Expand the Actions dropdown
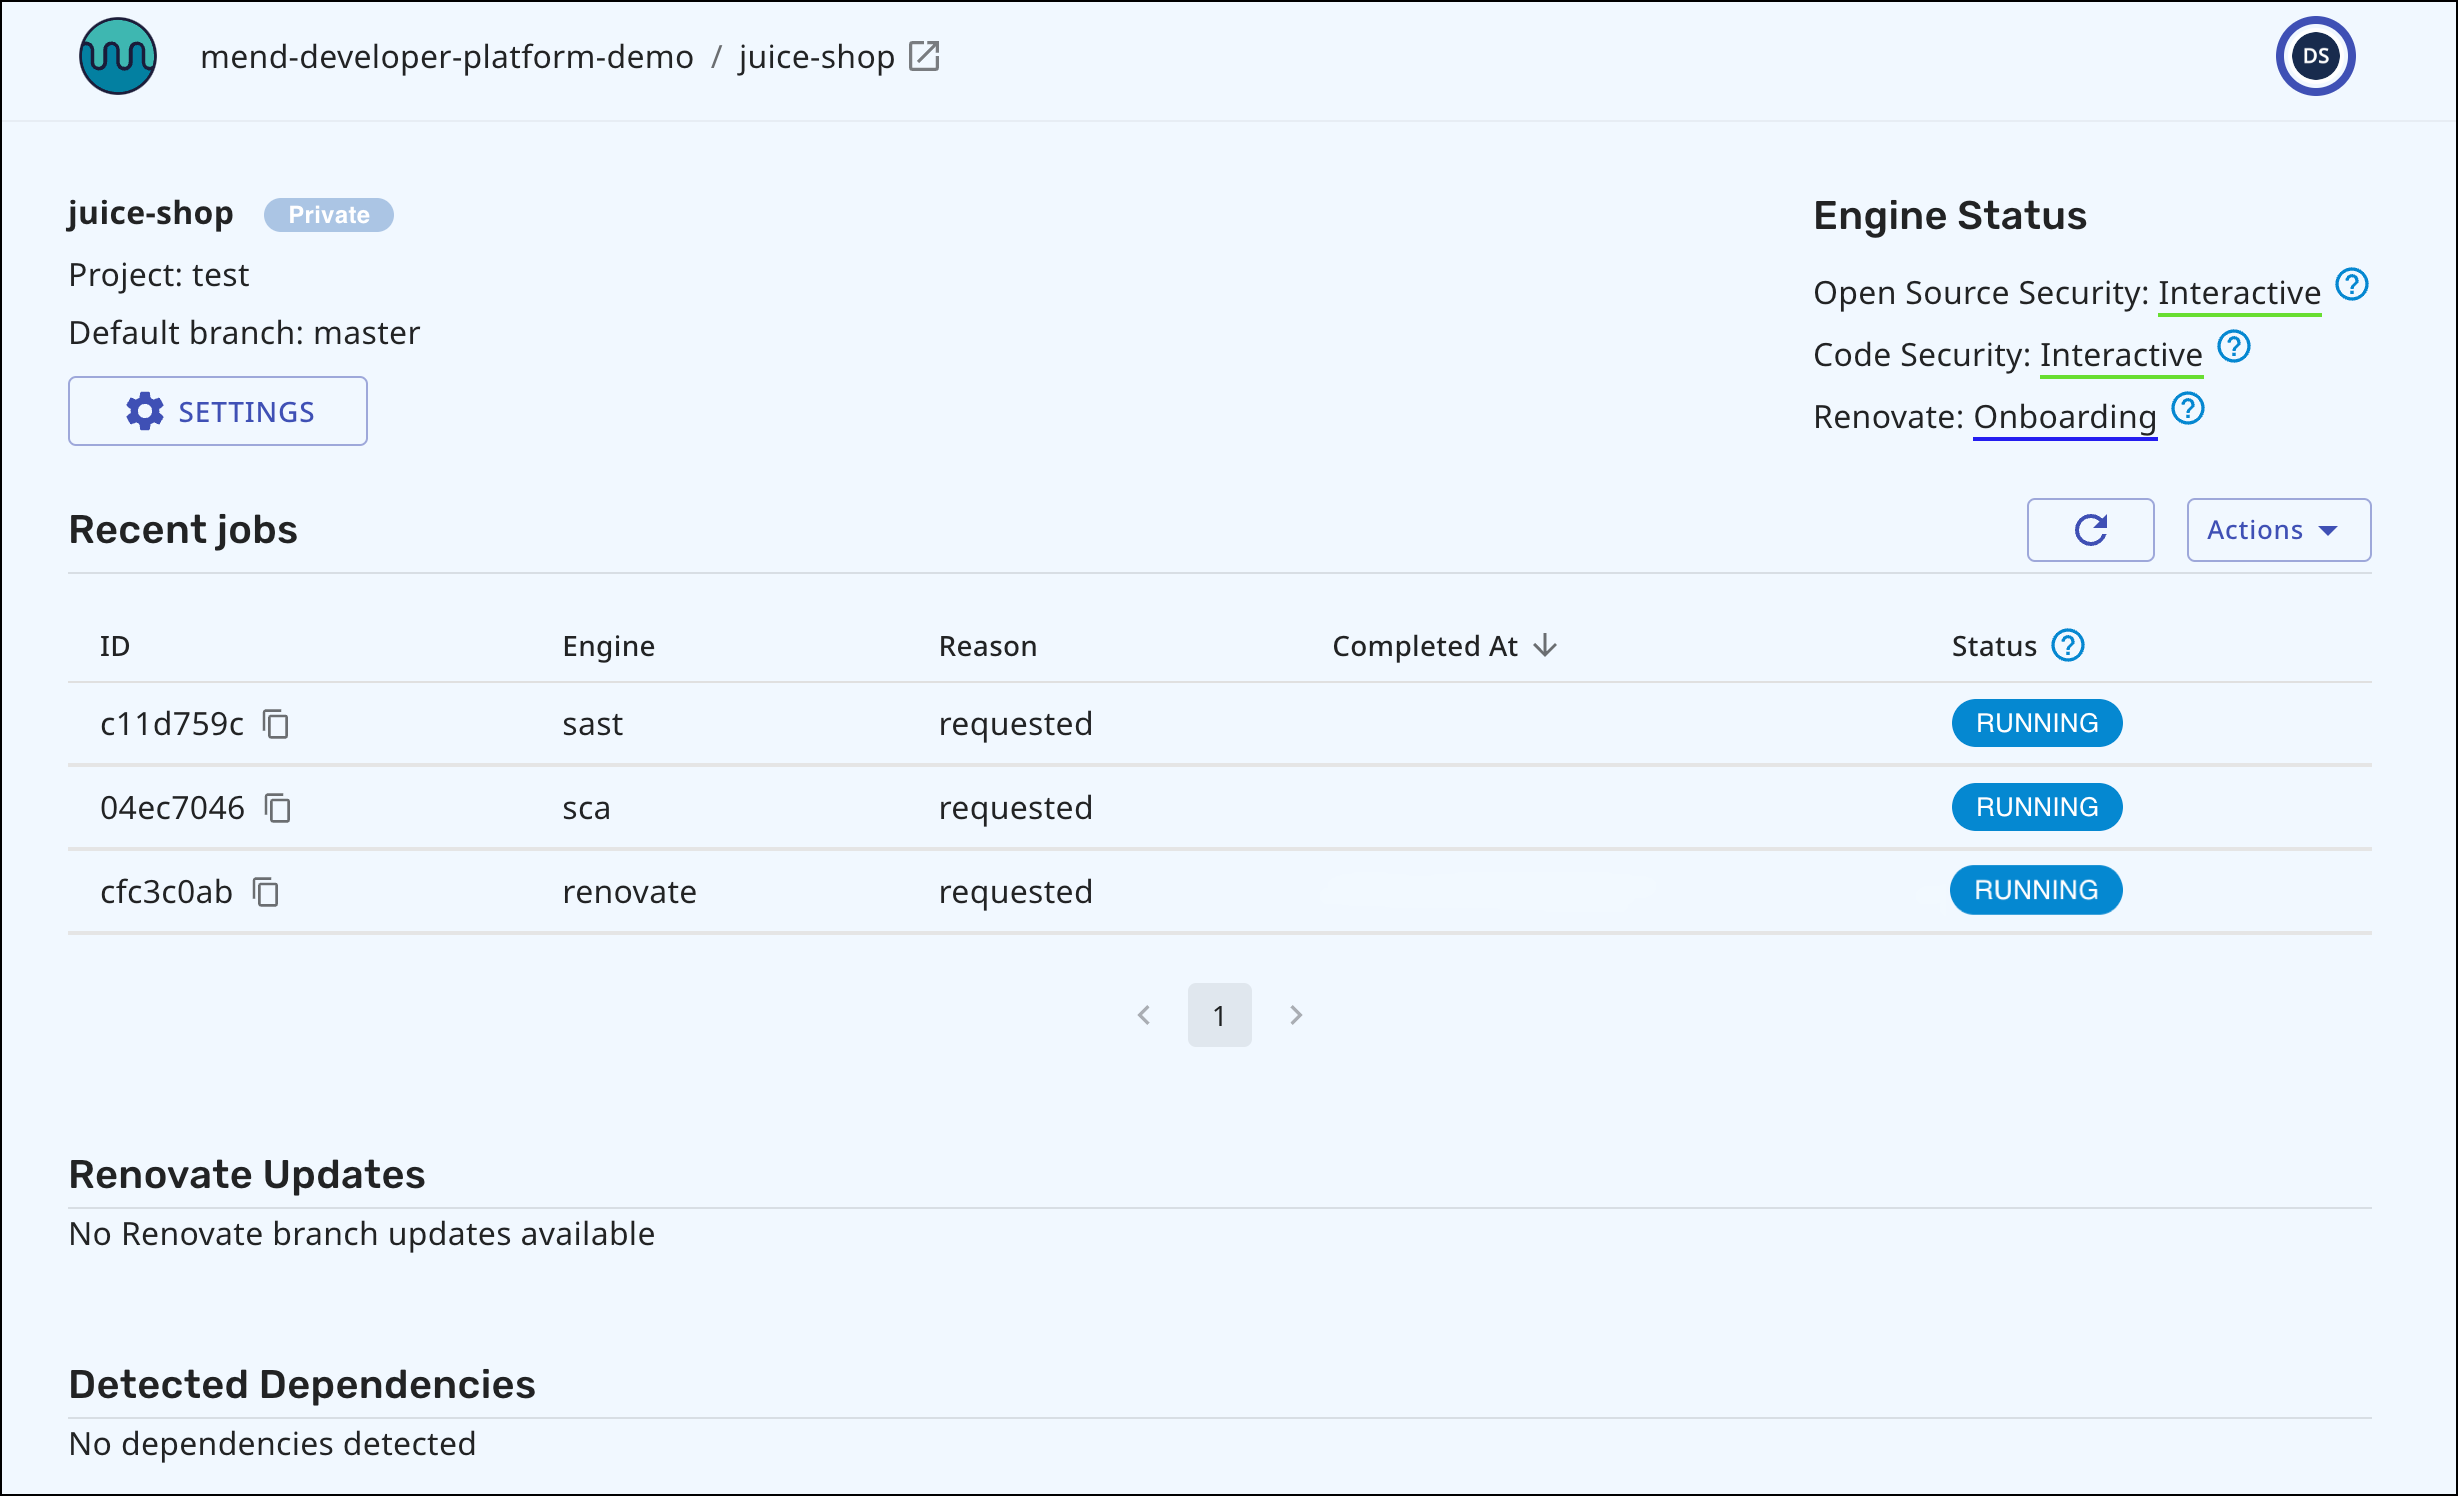 pos(2278,530)
